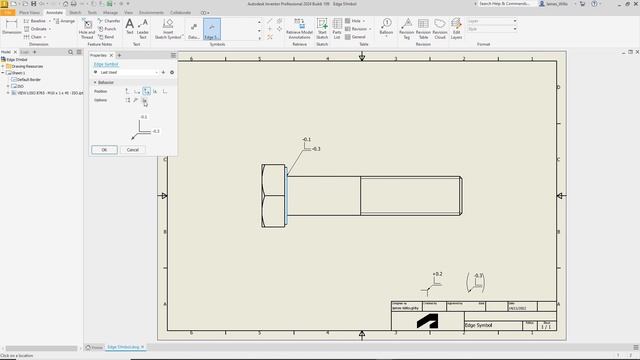Viewport: 640px width, 360px height.
Task: Switch to Tools ribbon tab
Action: 92,13
